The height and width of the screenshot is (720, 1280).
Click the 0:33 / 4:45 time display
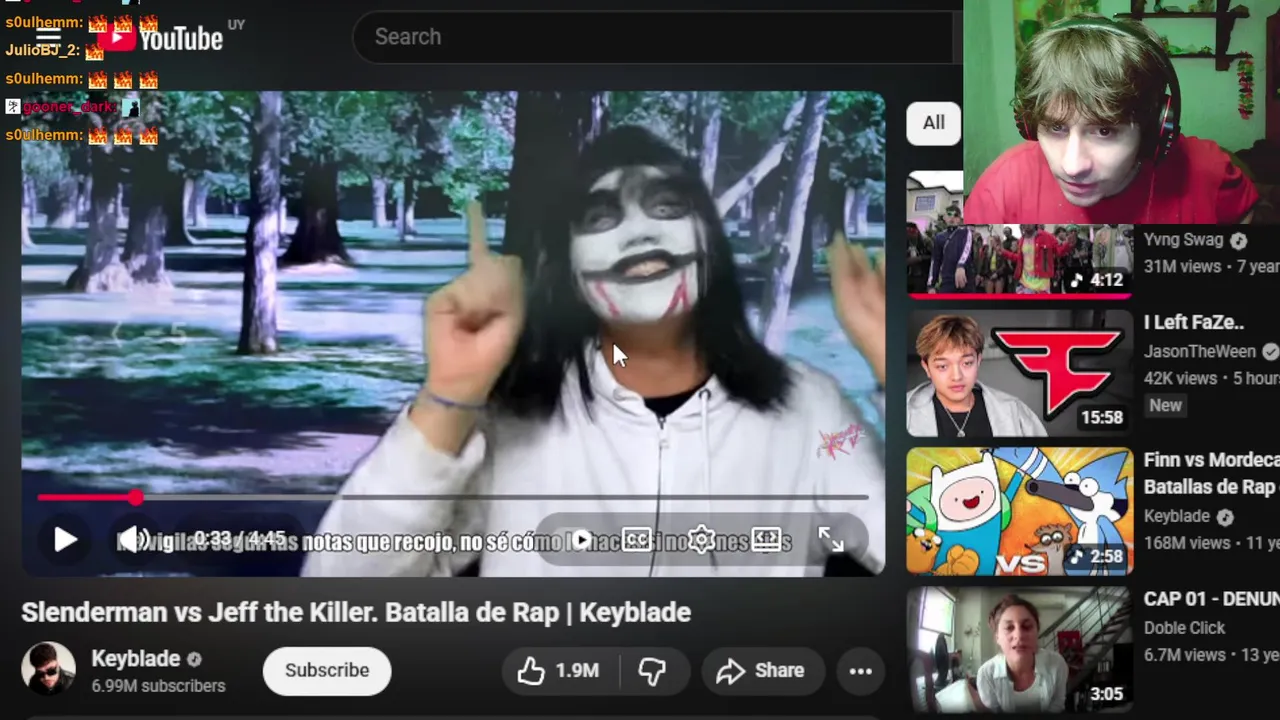[240, 540]
